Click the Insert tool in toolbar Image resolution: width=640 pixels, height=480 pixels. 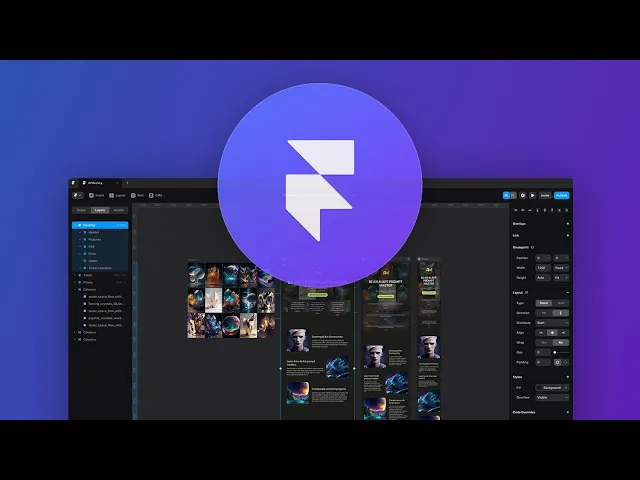click(97, 196)
